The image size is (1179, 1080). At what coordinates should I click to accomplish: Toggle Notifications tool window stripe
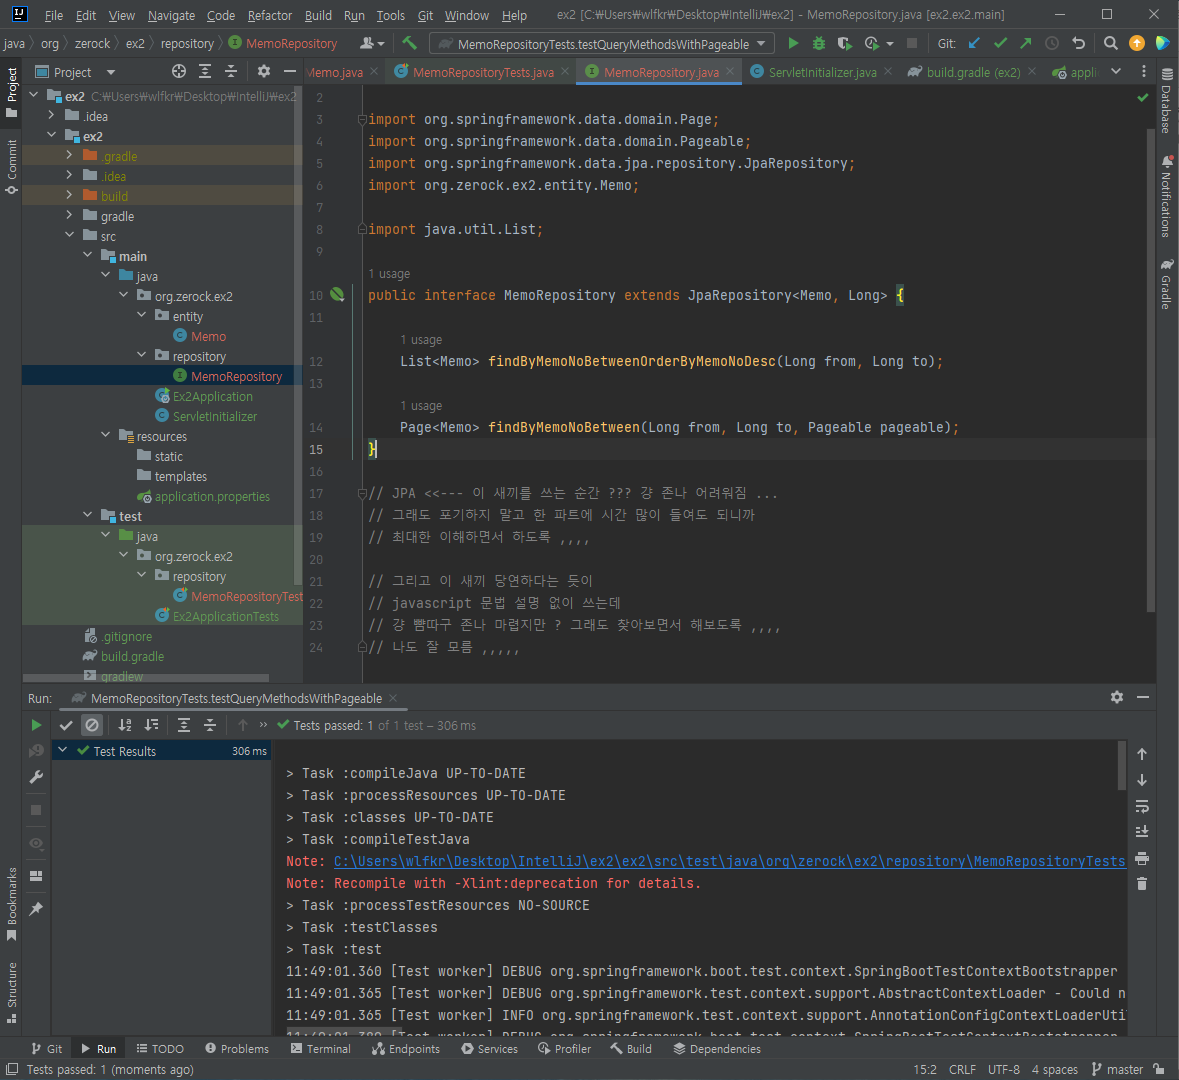coord(1166,196)
